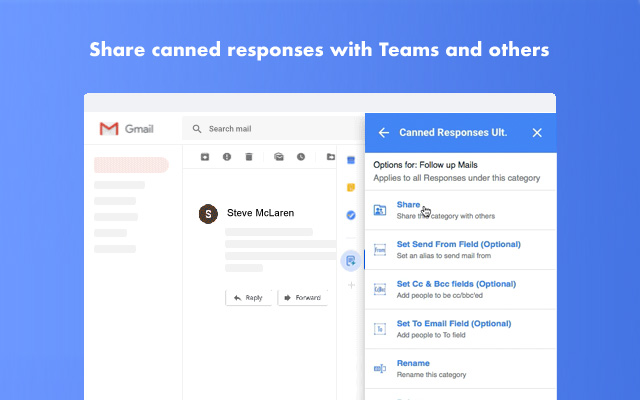Viewport: 640px width, 400px height.
Task: Click the To field icon
Action: [x=380, y=329]
